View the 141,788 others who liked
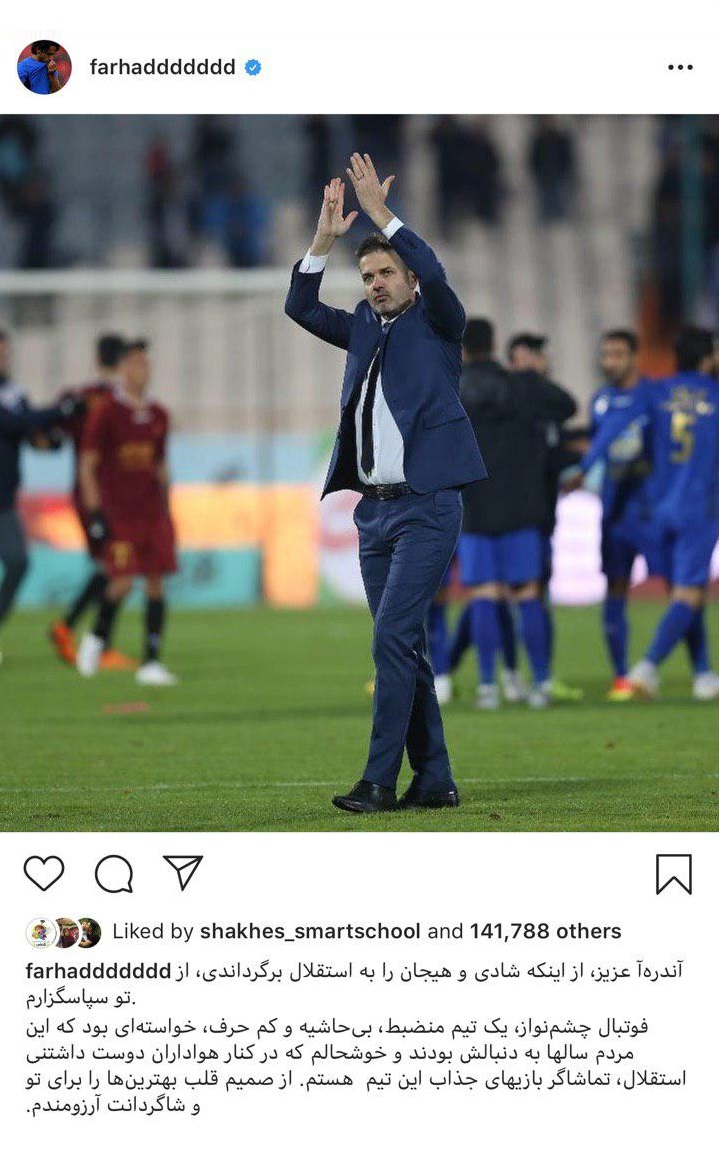720x1160 pixels. pos(545,931)
